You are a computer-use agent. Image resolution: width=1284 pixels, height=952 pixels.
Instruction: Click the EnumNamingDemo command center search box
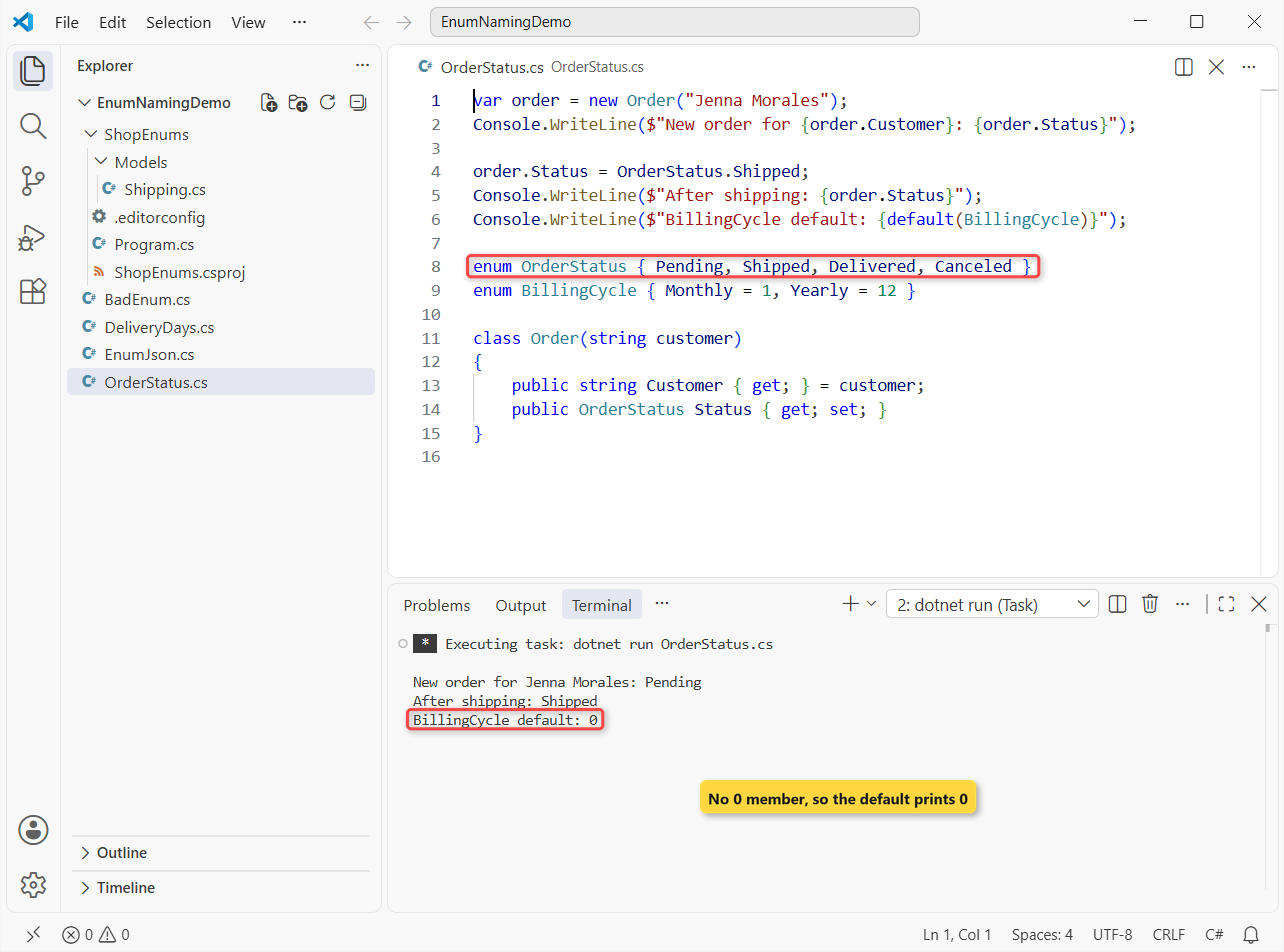click(674, 22)
